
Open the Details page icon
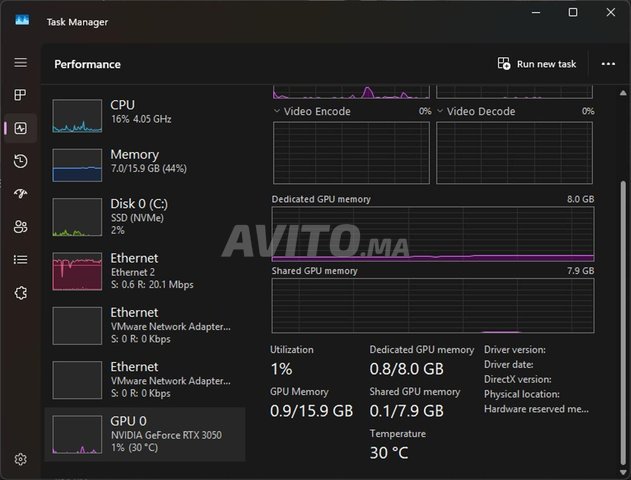20,260
